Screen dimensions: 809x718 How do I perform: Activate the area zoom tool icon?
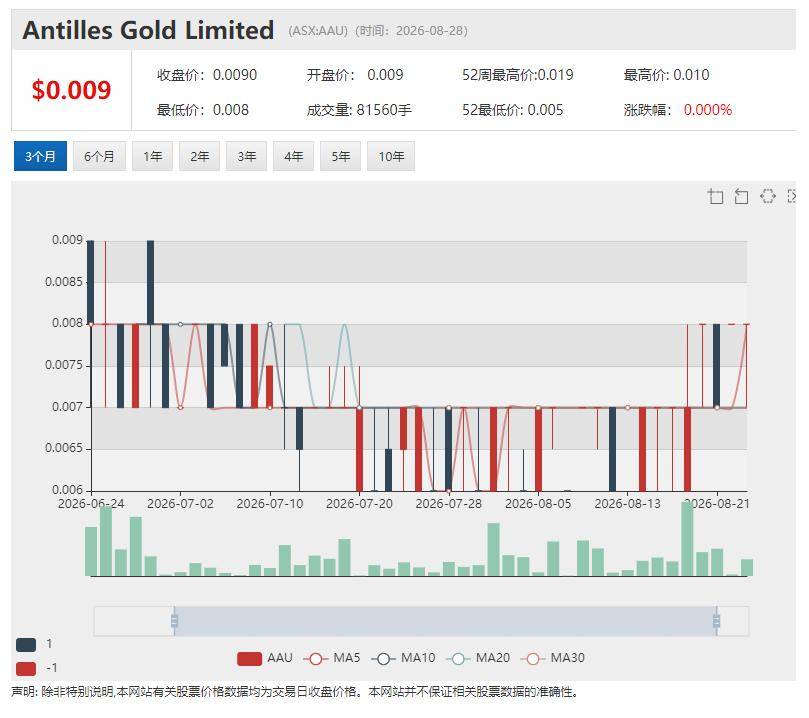coord(715,197)
